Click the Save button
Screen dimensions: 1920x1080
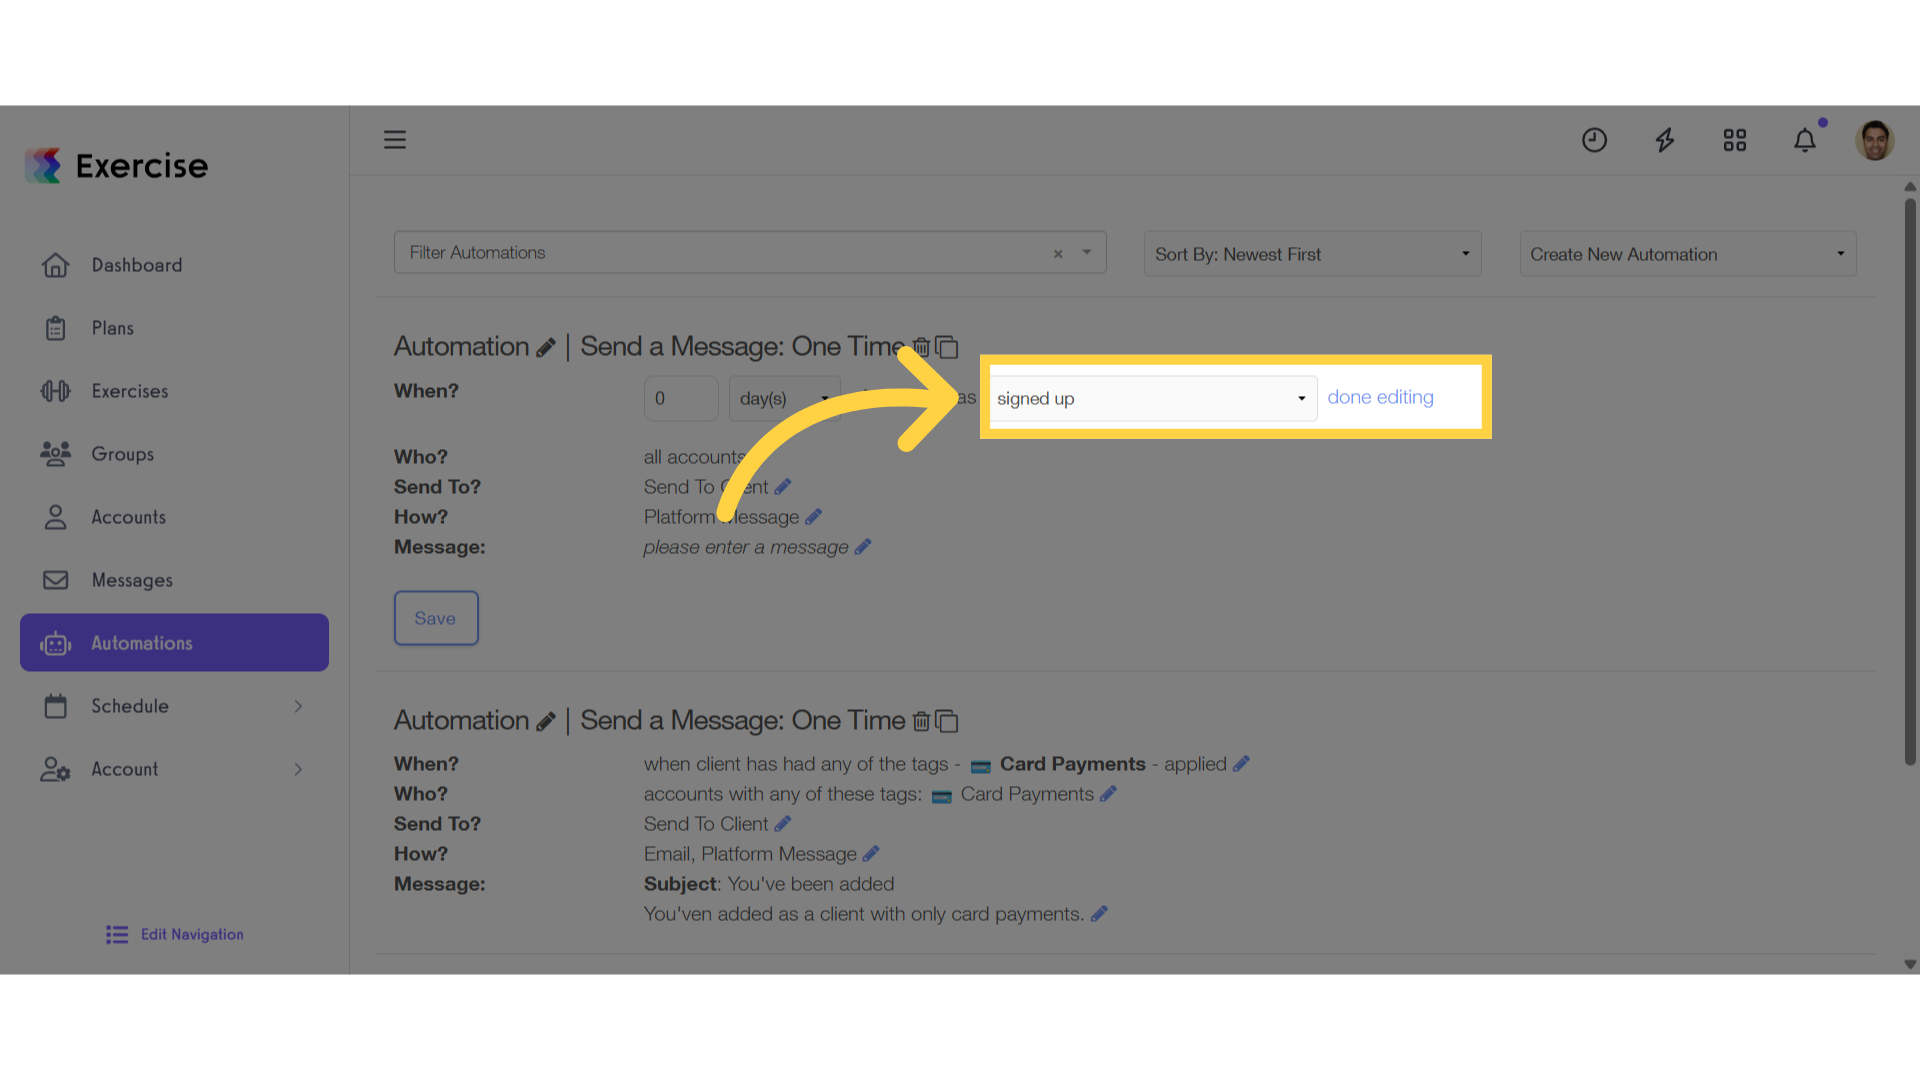click(436, 618)
